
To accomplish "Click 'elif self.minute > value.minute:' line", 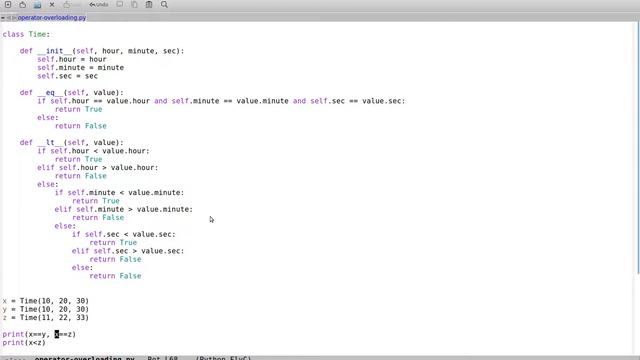I will click(x=124, y=209).
